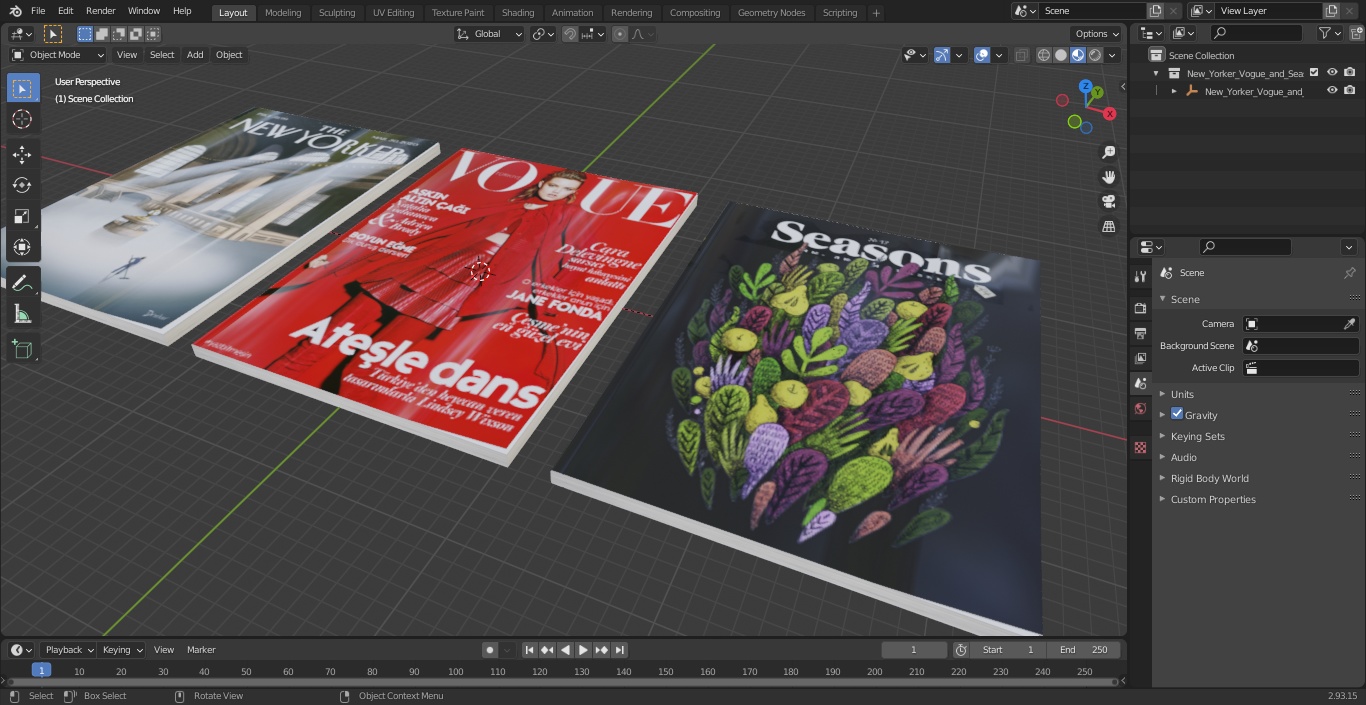Switch to material preview shading
Viewport: 1366px width, 705px height.
pyautogui.click(x=1078, y=55)
